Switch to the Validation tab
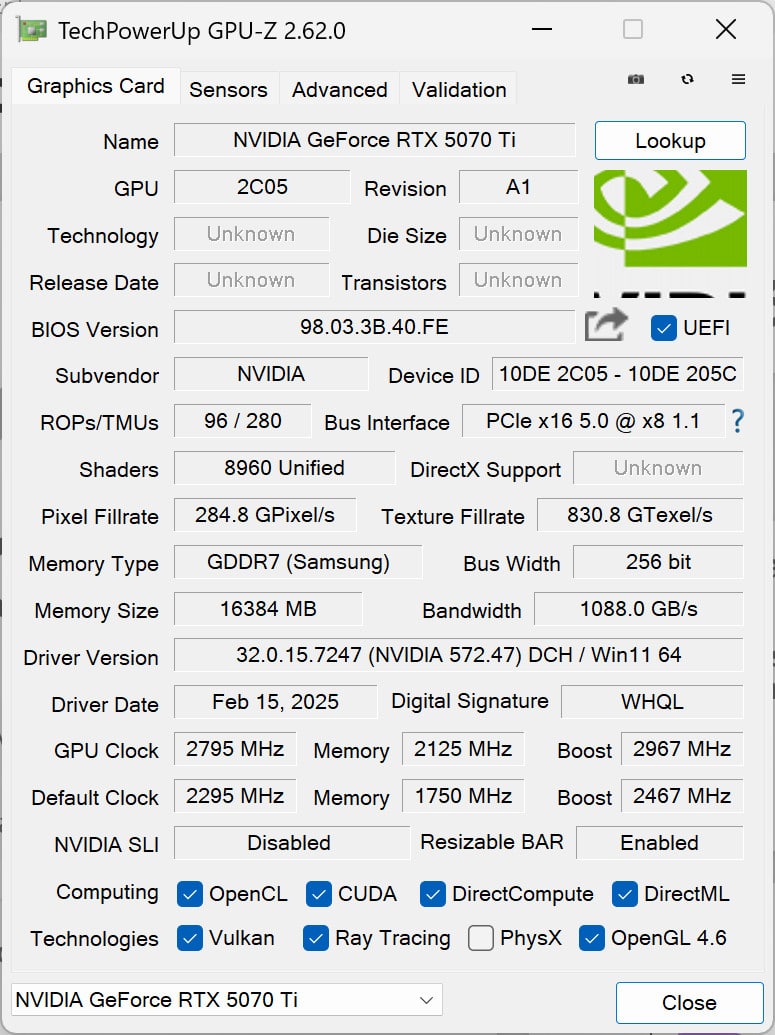 459,89
